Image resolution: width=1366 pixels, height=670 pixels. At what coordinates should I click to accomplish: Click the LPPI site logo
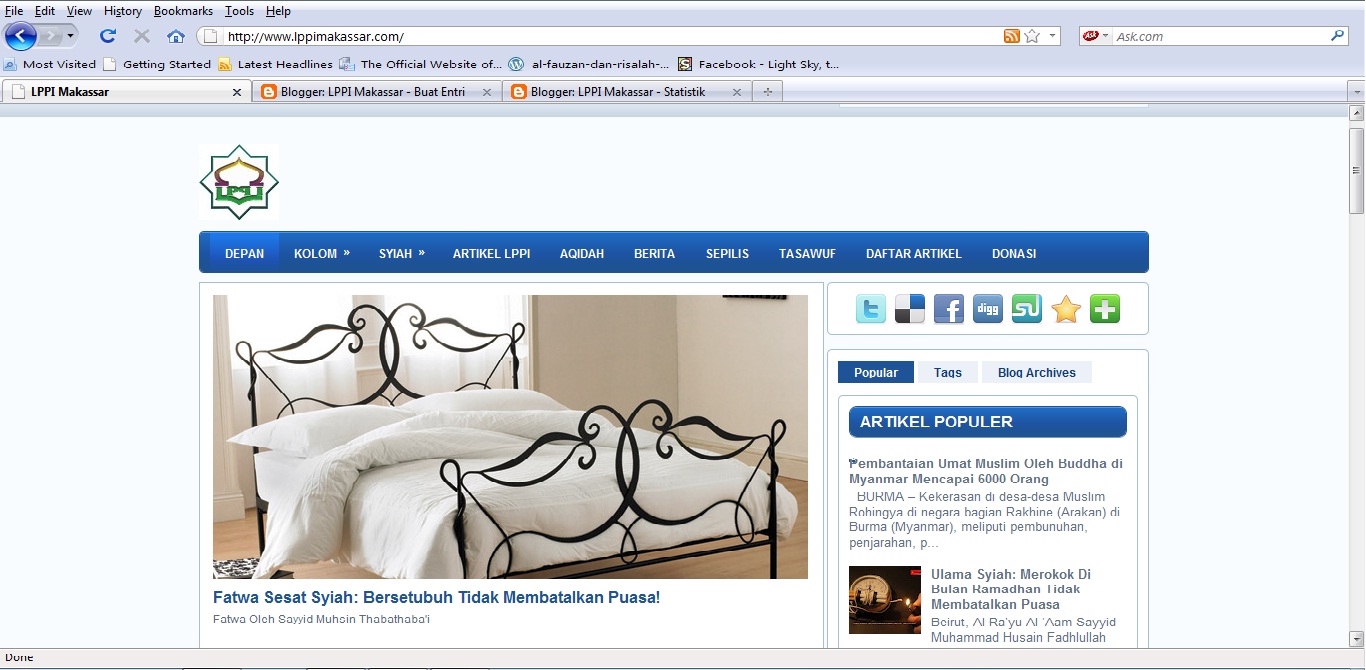(239, 182)
